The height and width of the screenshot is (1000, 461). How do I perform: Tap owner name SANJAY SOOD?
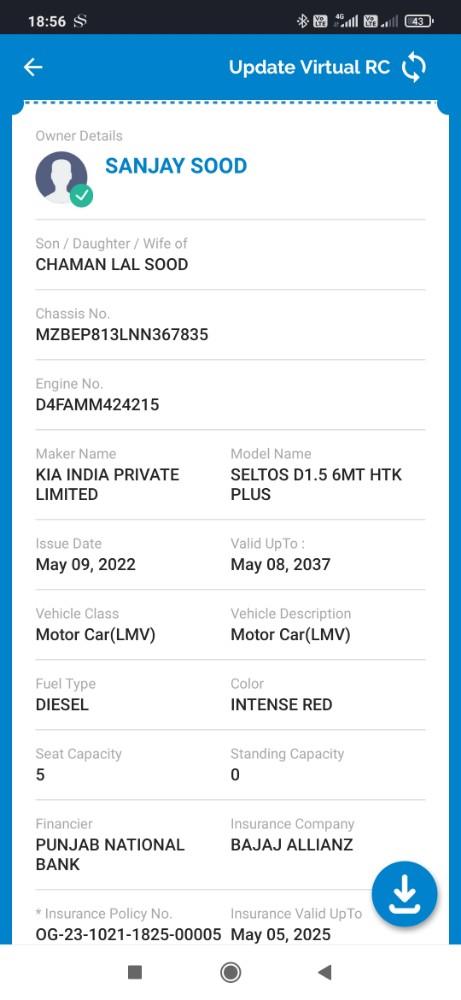[x=176, y=166]
